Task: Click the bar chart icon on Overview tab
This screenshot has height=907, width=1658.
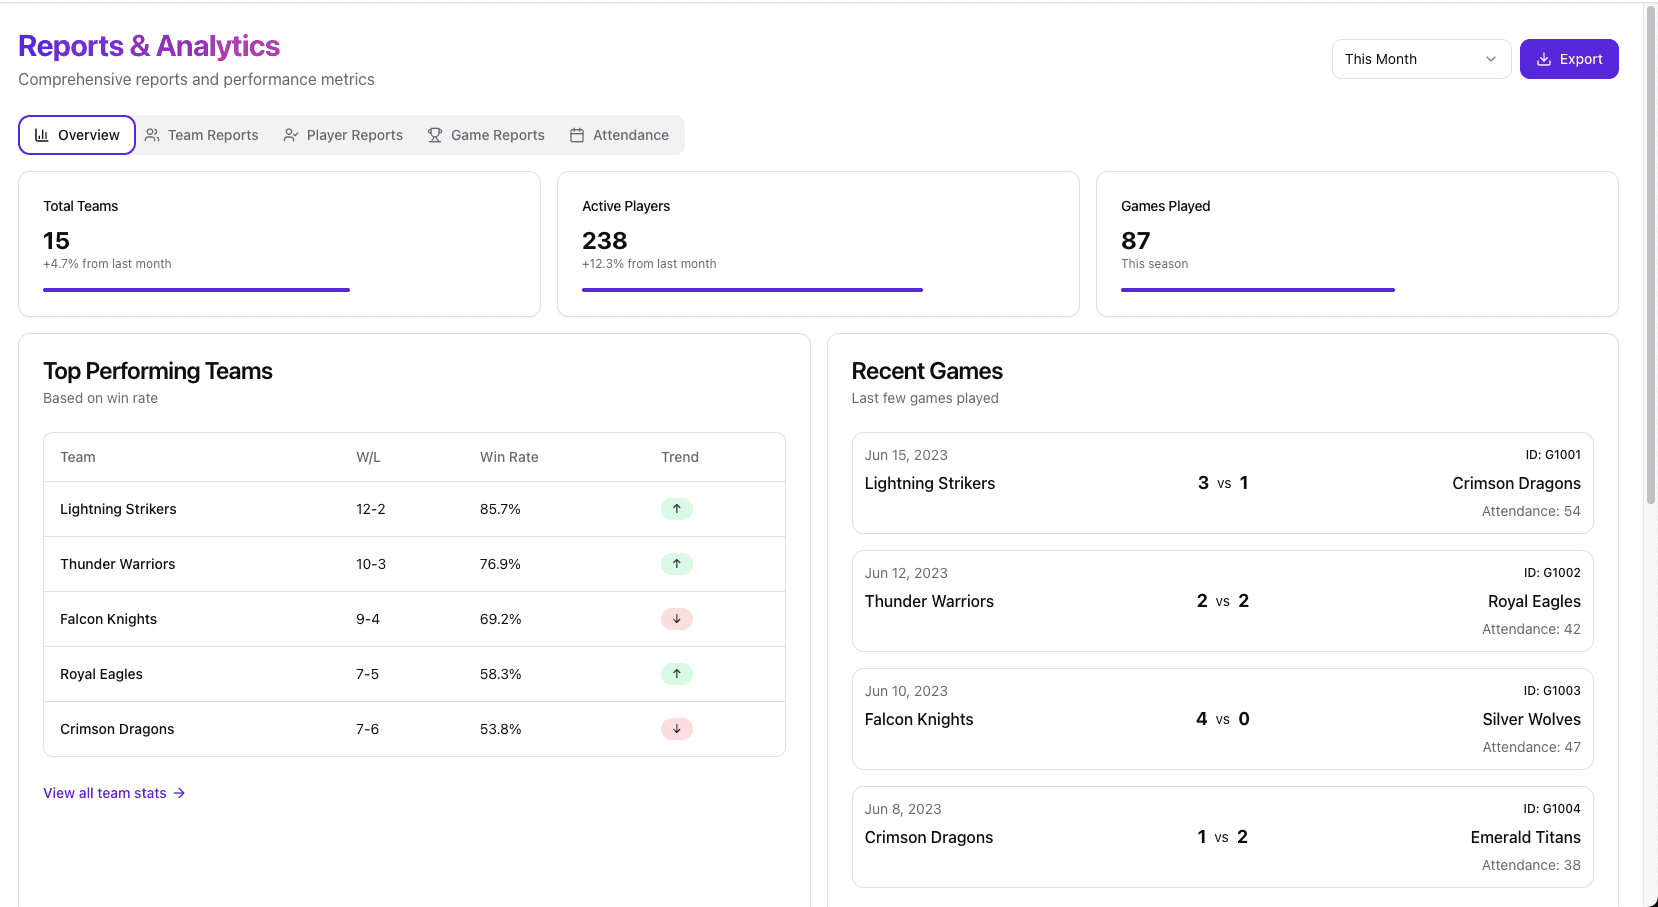Action: [40, 134]
